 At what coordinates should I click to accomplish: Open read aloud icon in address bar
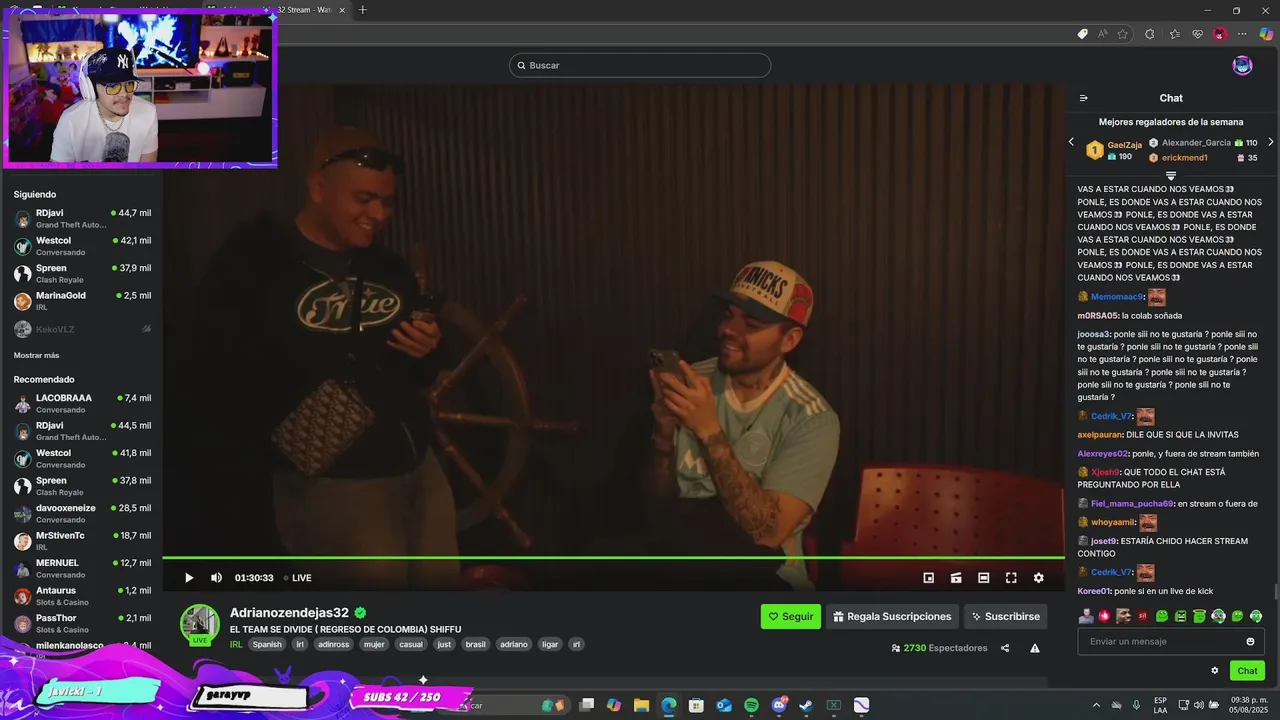click(x=1102, y=34)
